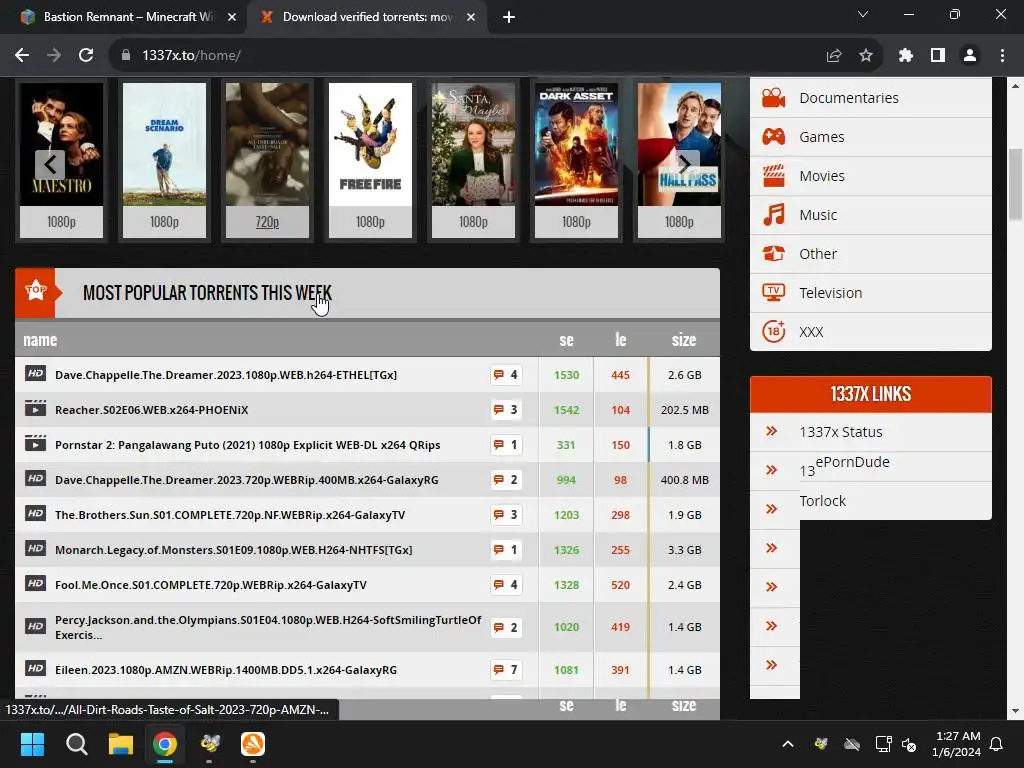Open Monarch.Legacy.of.Monsters.S01E09 torrent
1024x768 pixels.
[233, 550]
